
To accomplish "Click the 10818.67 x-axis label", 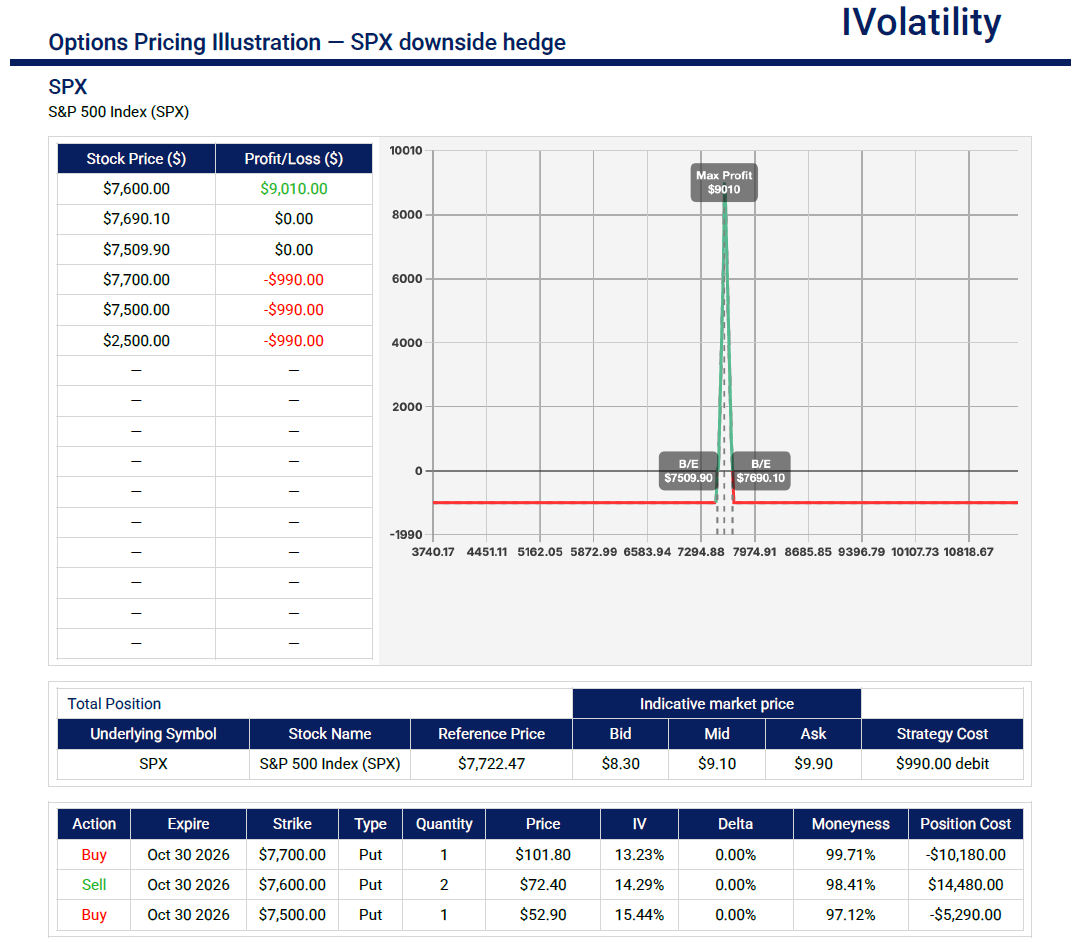I will pos(968,552).
